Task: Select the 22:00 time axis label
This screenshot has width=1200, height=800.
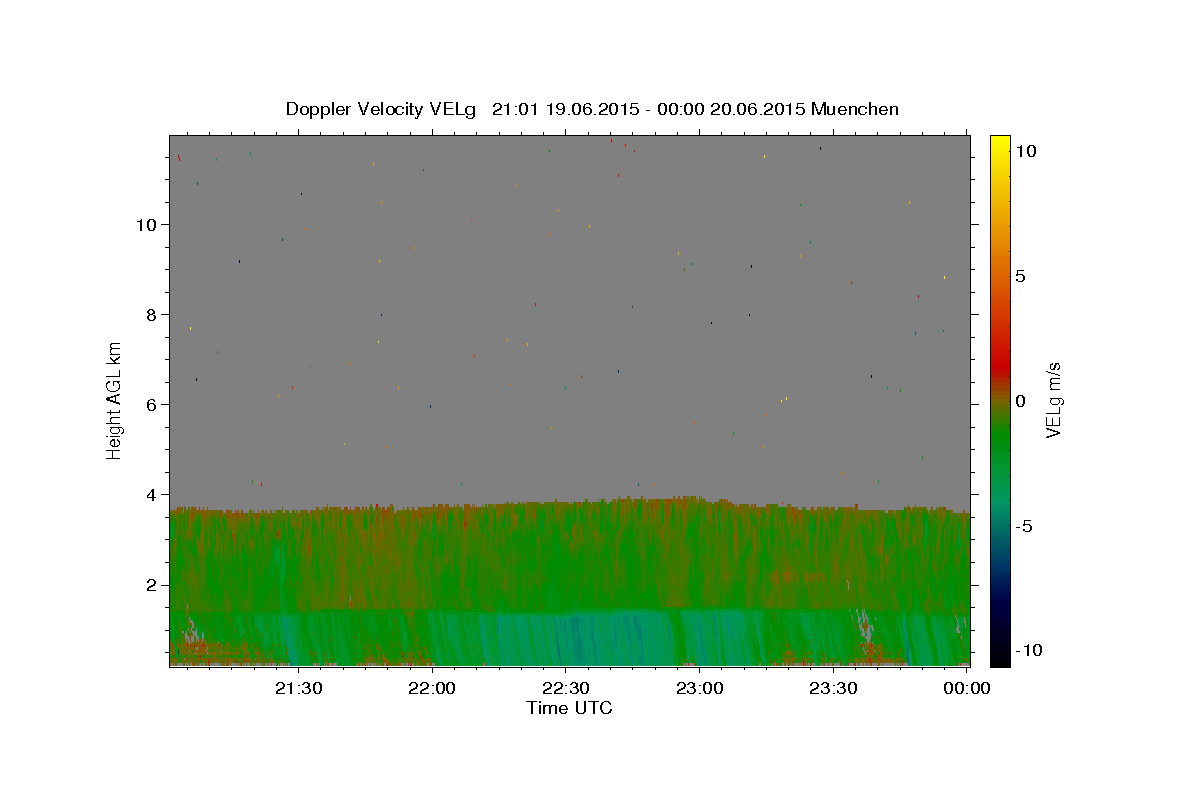Action: coord(432,688)
